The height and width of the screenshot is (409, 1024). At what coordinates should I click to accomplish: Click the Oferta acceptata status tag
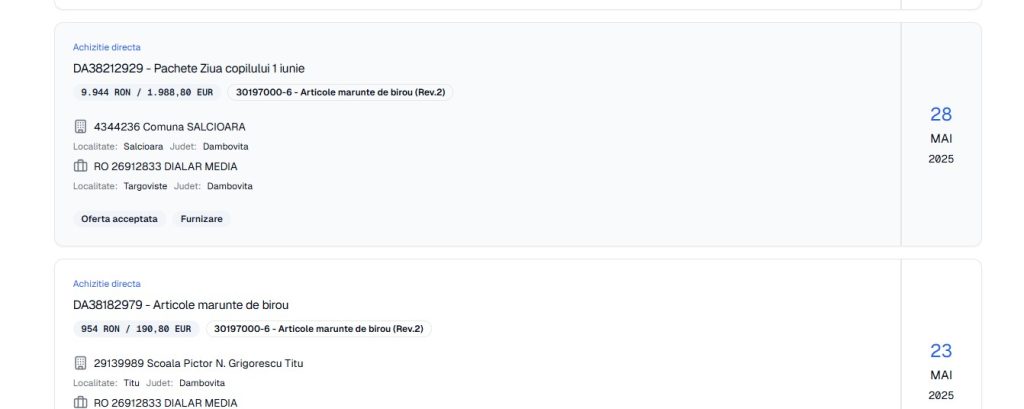coord(119,219)
